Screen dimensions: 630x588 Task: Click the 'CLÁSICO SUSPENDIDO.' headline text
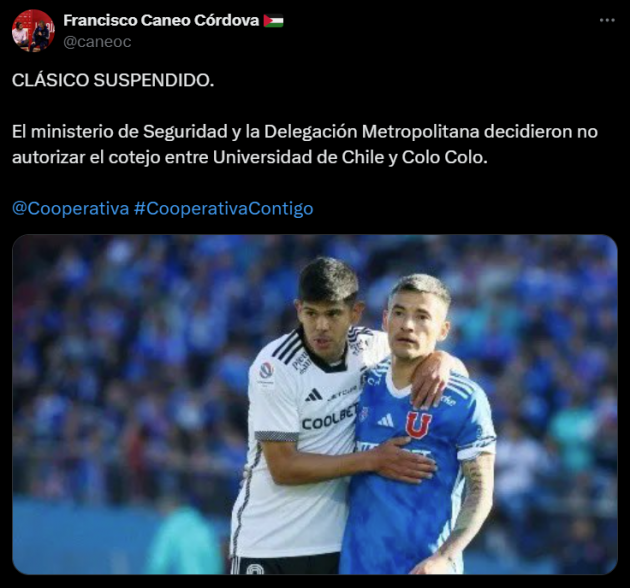click(113, 80)
